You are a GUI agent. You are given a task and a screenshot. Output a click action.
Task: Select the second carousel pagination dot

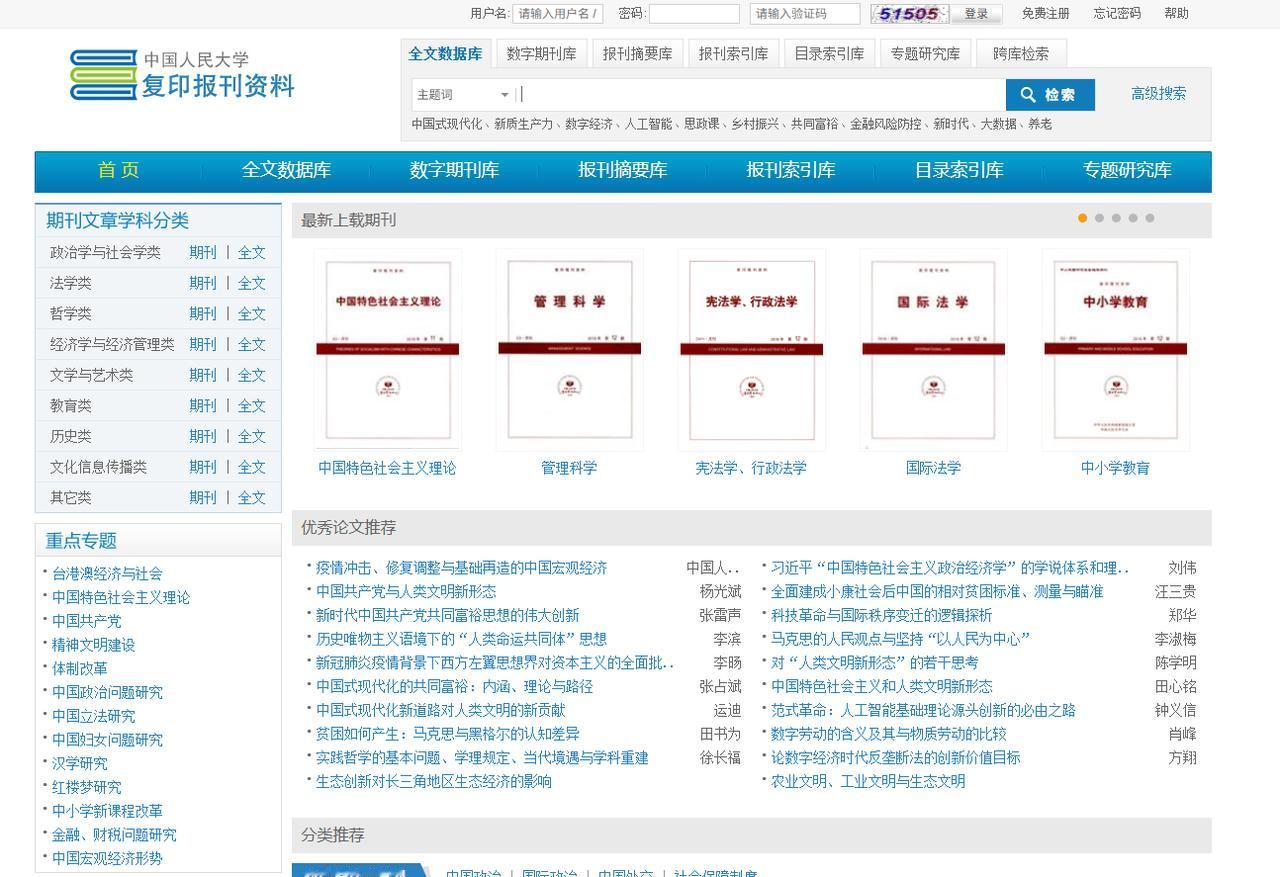(1098, 216)
